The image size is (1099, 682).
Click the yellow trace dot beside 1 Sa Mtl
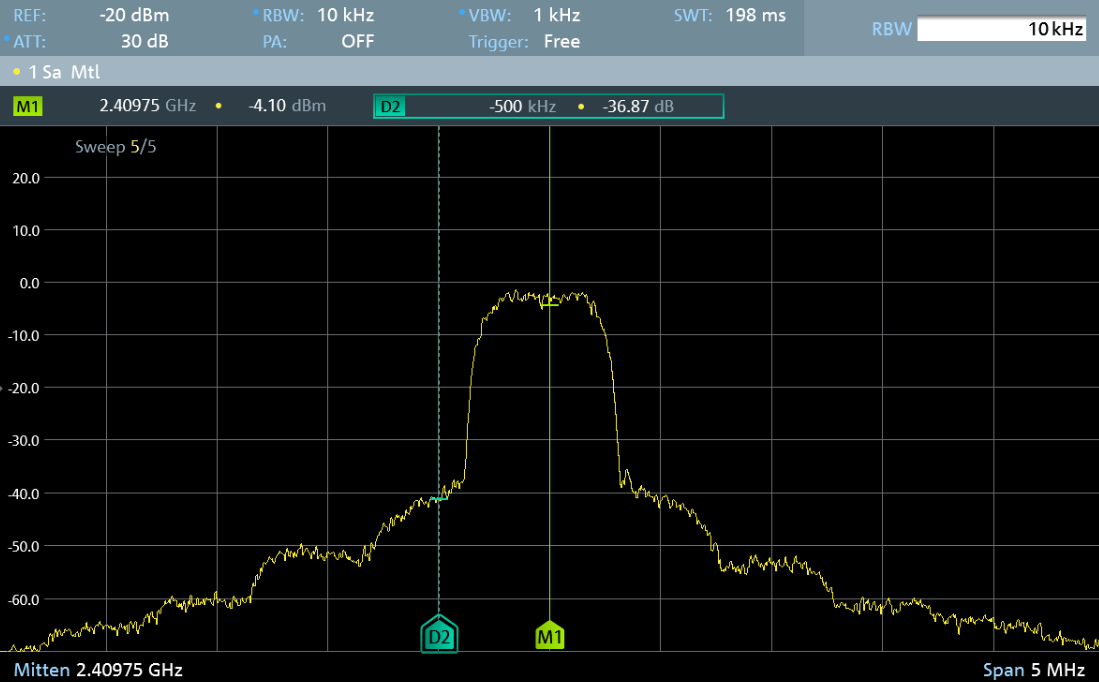pos(17,72)
